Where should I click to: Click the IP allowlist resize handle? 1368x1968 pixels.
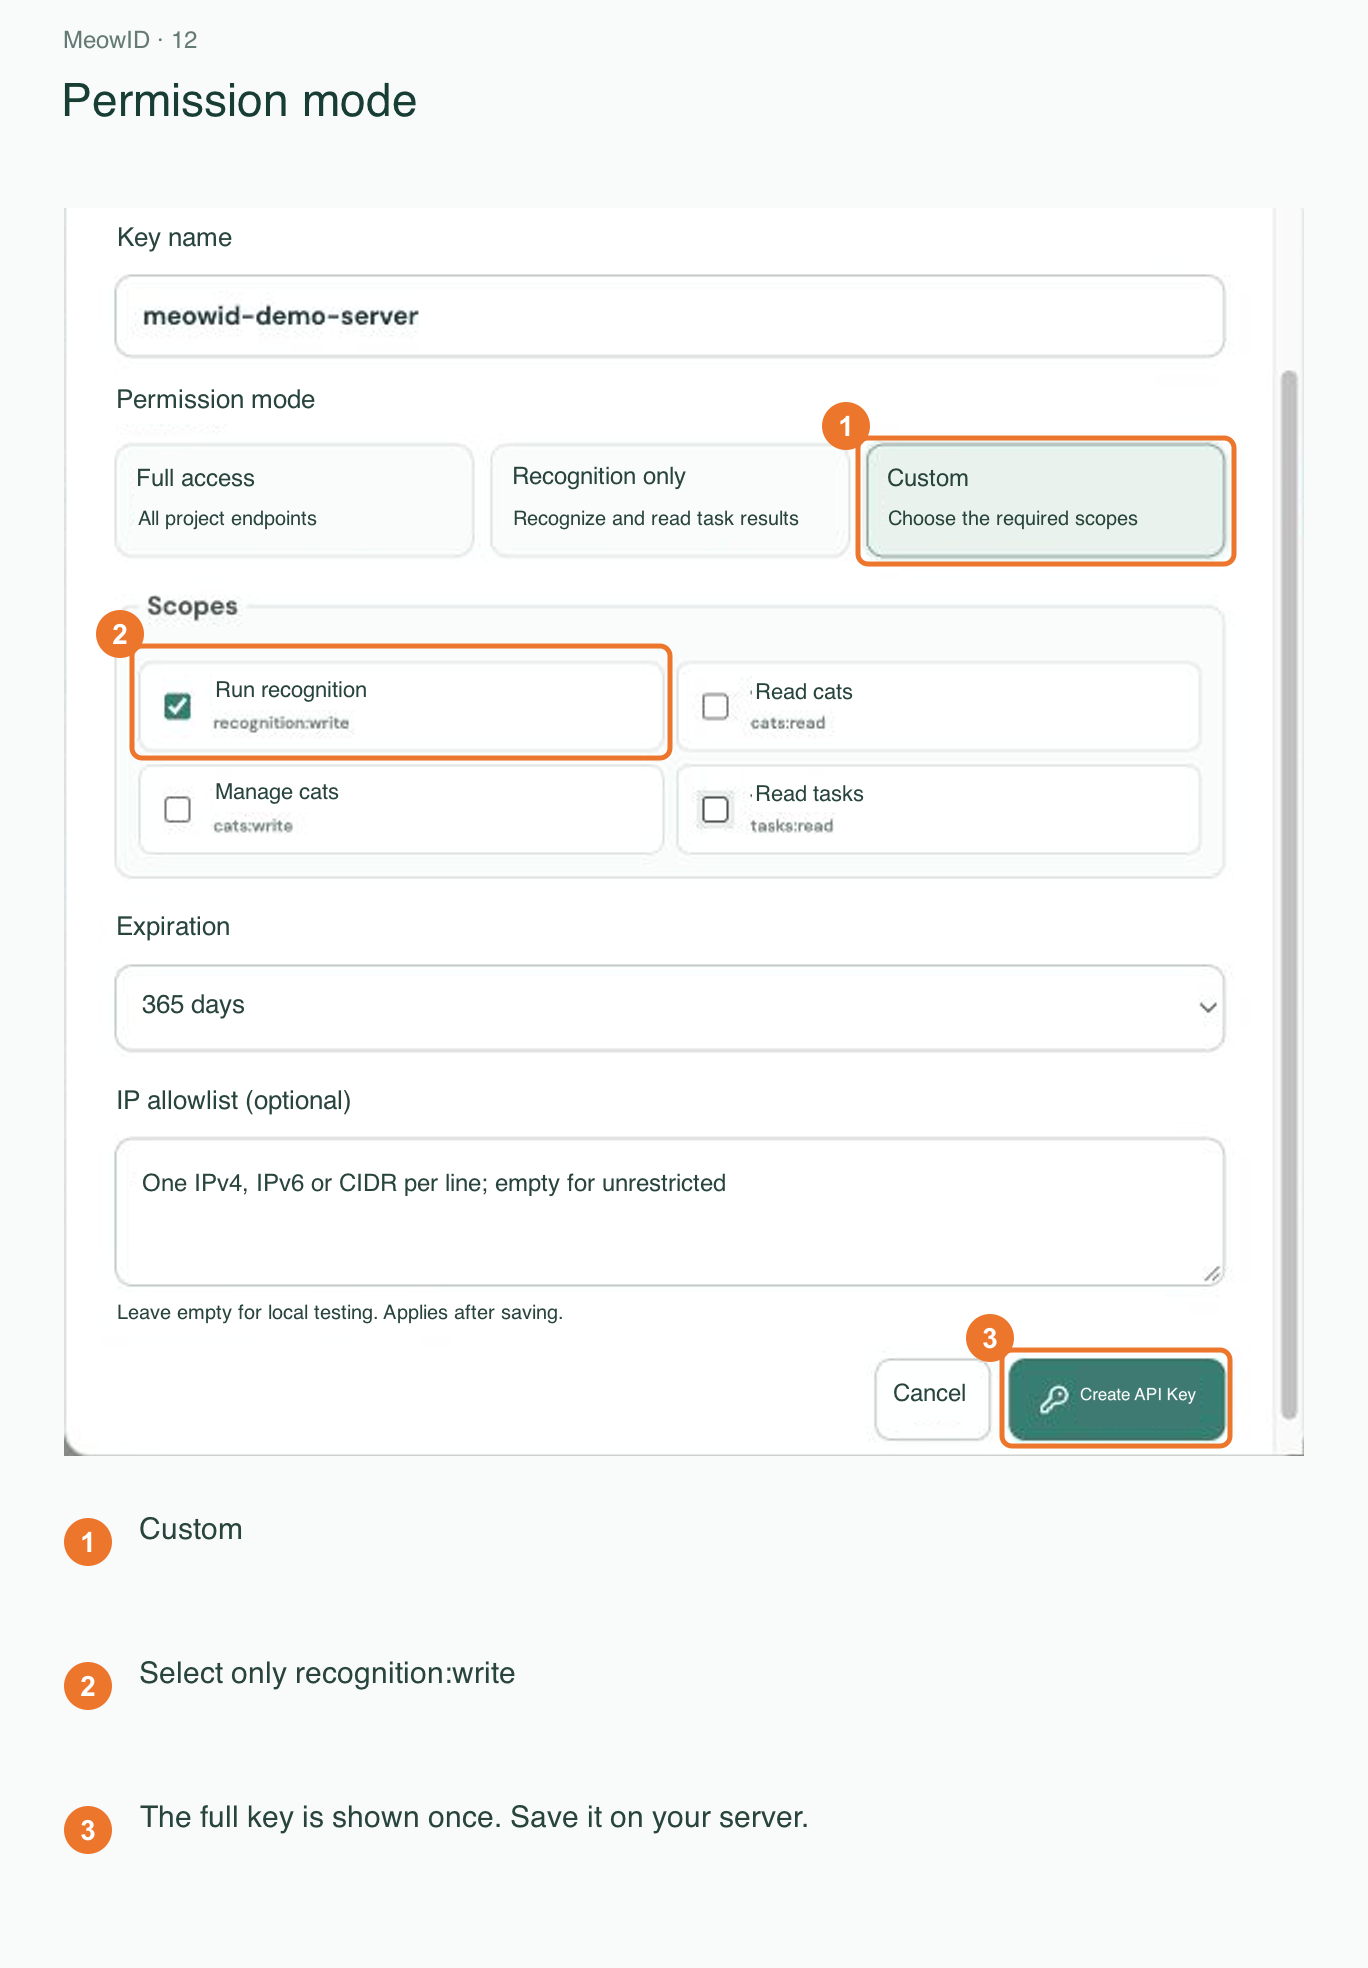click(x=1211, y=1273)
